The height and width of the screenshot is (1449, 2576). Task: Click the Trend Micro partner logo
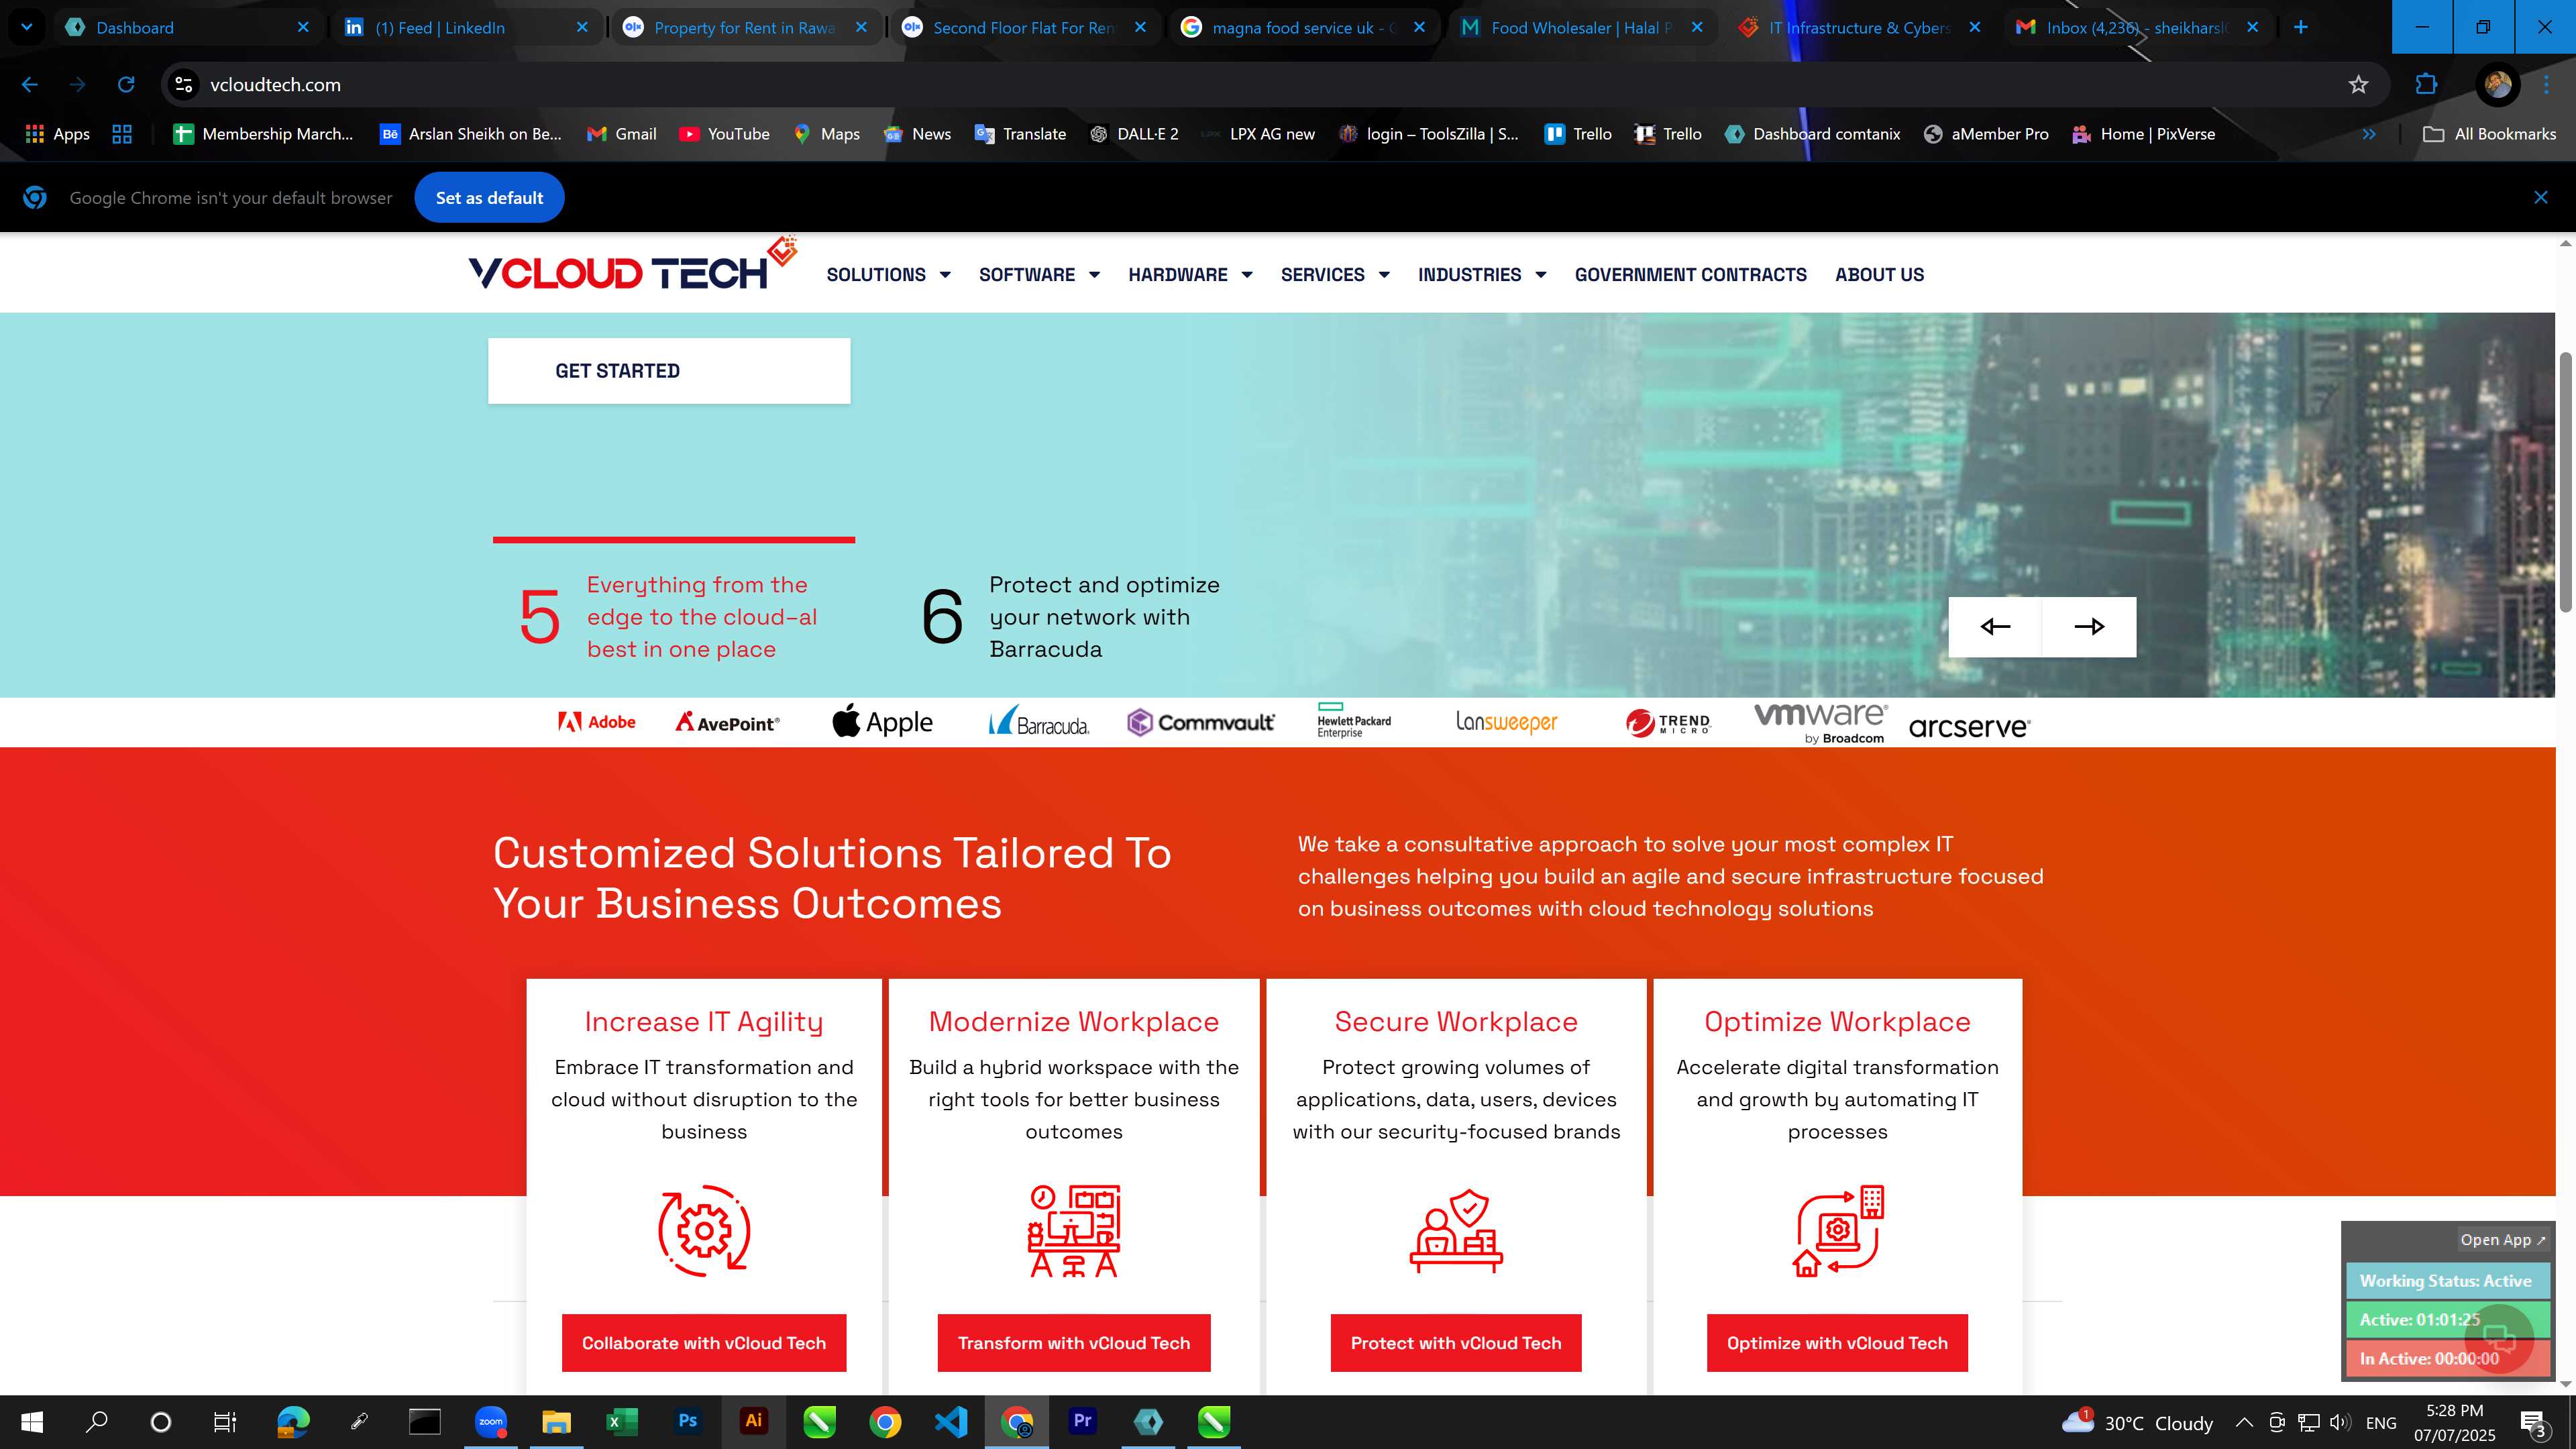[x=1668, y=722]
